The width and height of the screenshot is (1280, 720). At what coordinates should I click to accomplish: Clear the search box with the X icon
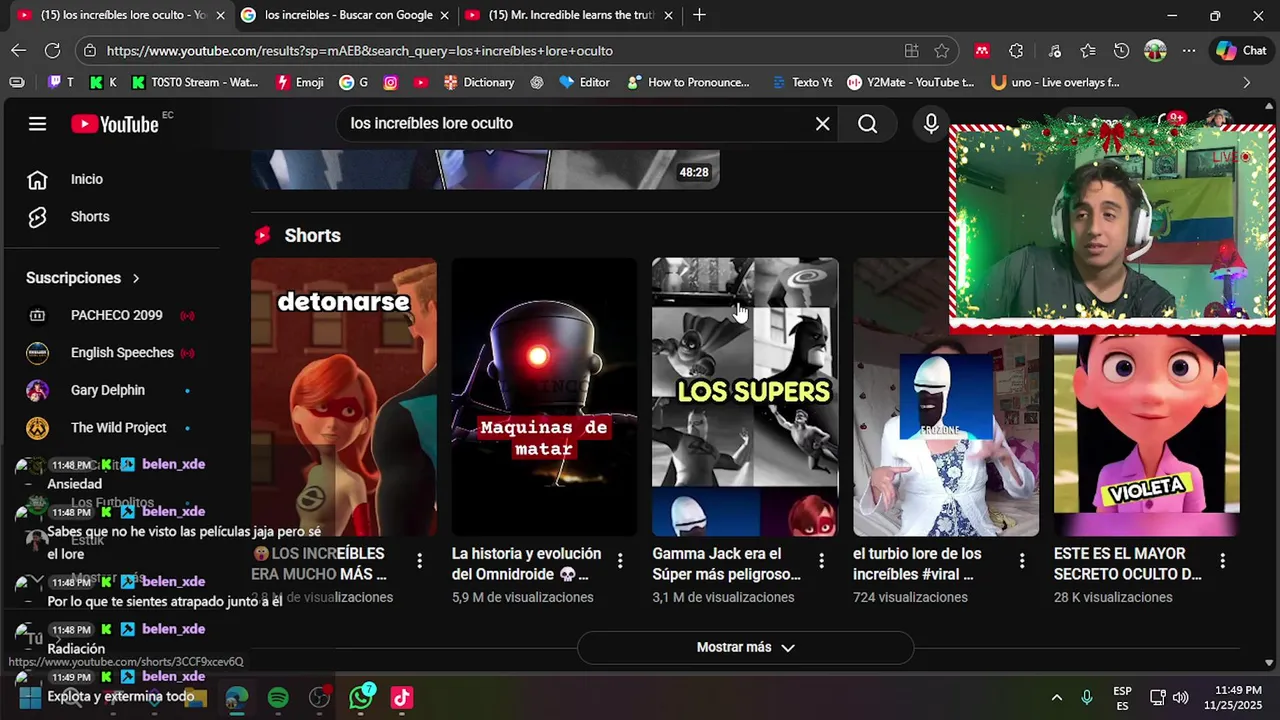click(x=822, y=124)
